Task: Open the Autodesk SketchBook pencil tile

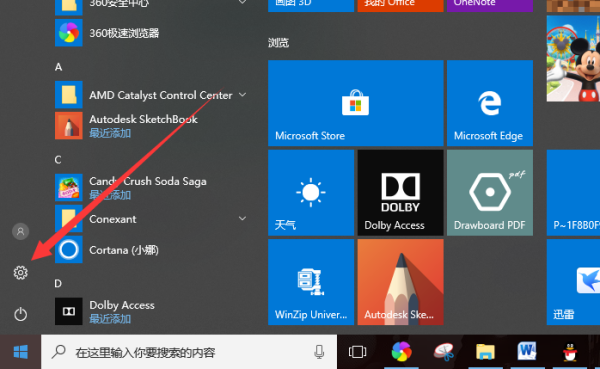Action: 400,282
